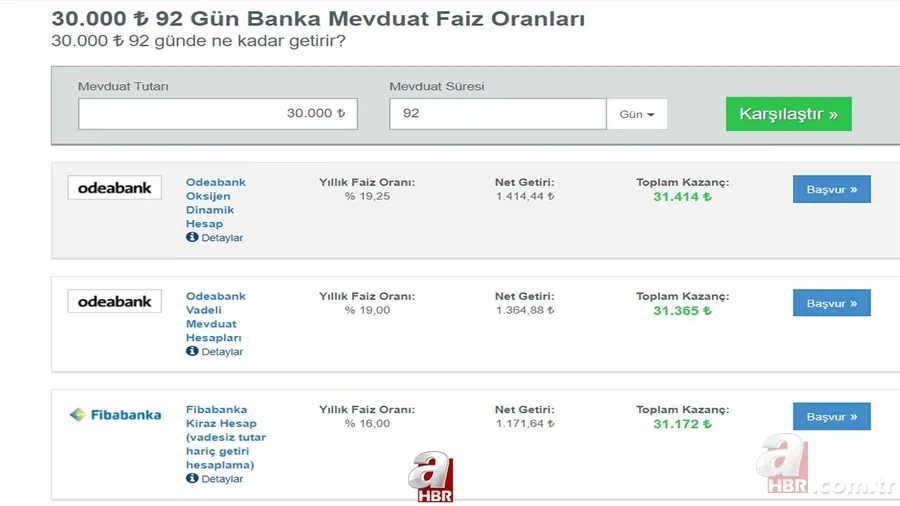900x506 pixels.
Task: Click the Mevduat Süresi duration input field
Action: pyautogui.click(x=498, y=114)
